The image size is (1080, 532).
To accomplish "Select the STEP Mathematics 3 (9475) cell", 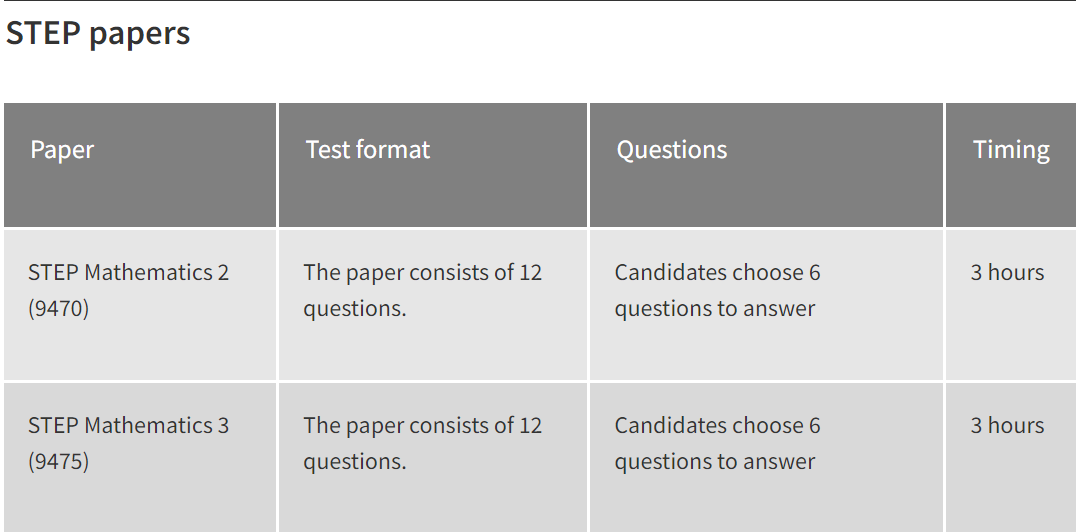I will pos(140,458).
